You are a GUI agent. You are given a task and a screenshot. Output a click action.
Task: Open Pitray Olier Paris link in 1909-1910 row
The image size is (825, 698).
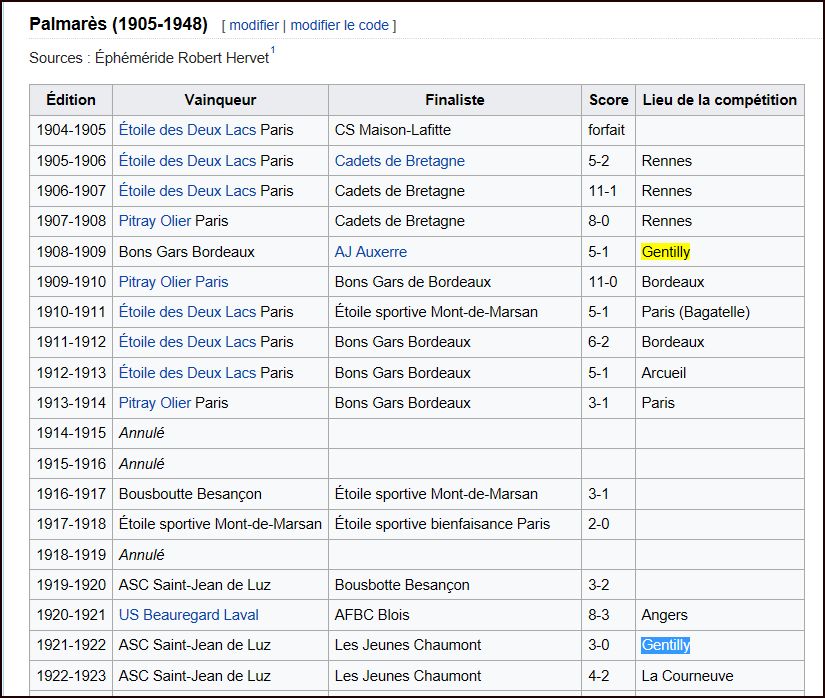(174, 281)
